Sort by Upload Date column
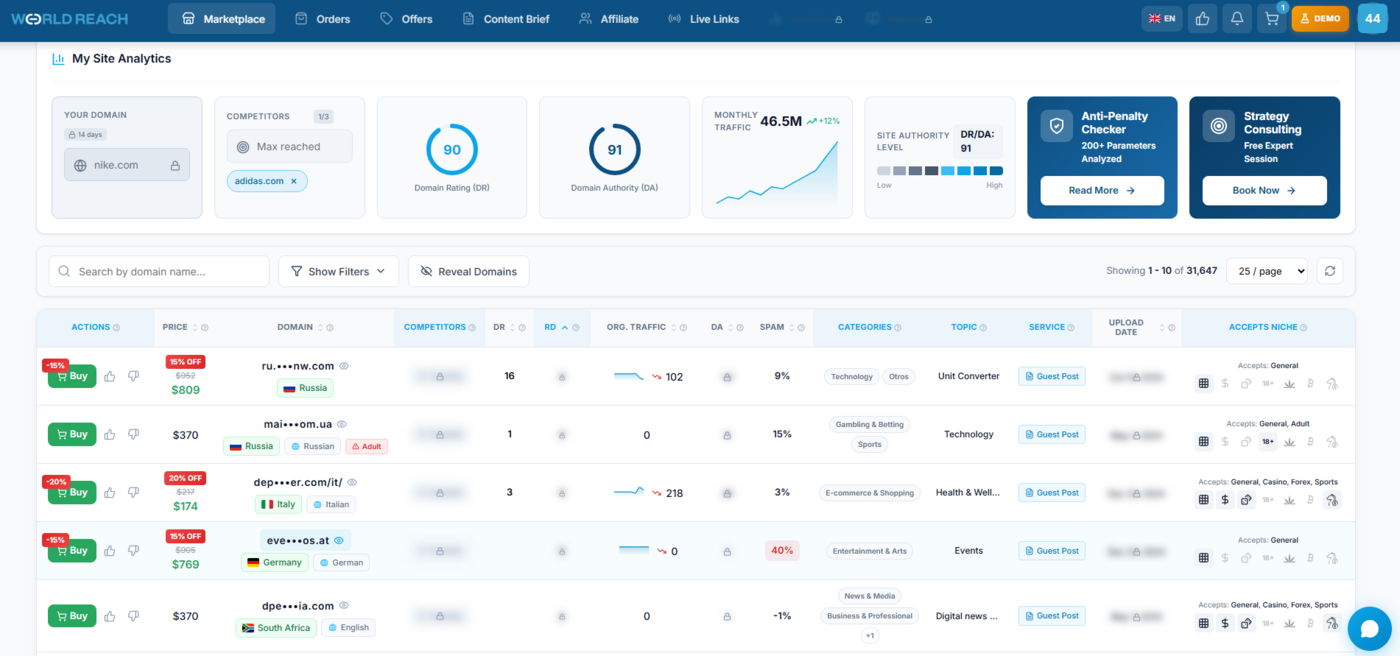Screen dimensions: 1400x656 pyautogui.click(x=1162, y=328)
